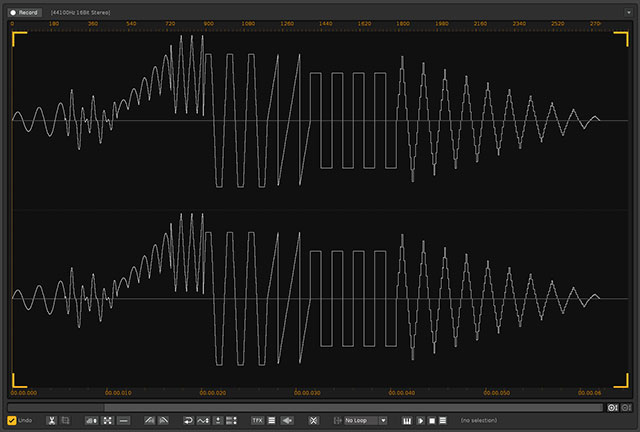The height and width of the screenshot is (432, 640).
Task: Click the zoom out icon beside scrollbar
Action: click(626, 408)
